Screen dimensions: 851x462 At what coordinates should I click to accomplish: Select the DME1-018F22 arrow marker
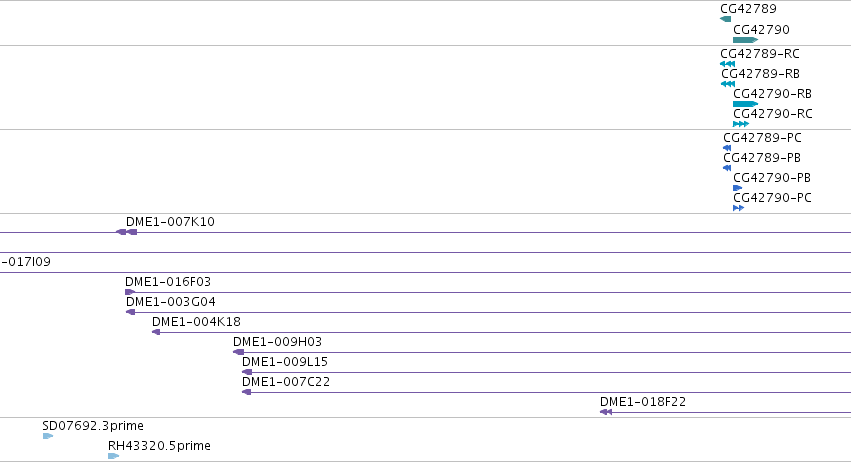click(606, 412)
